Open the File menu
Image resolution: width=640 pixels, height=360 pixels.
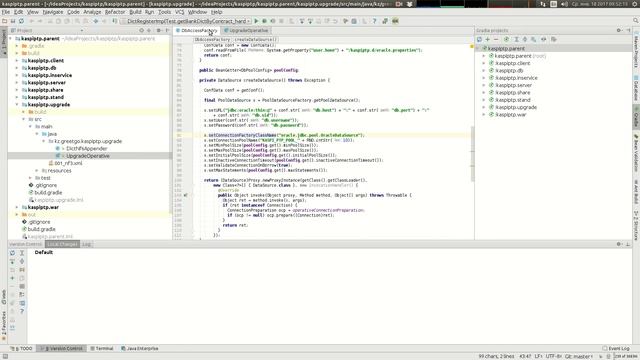point(6,12)
